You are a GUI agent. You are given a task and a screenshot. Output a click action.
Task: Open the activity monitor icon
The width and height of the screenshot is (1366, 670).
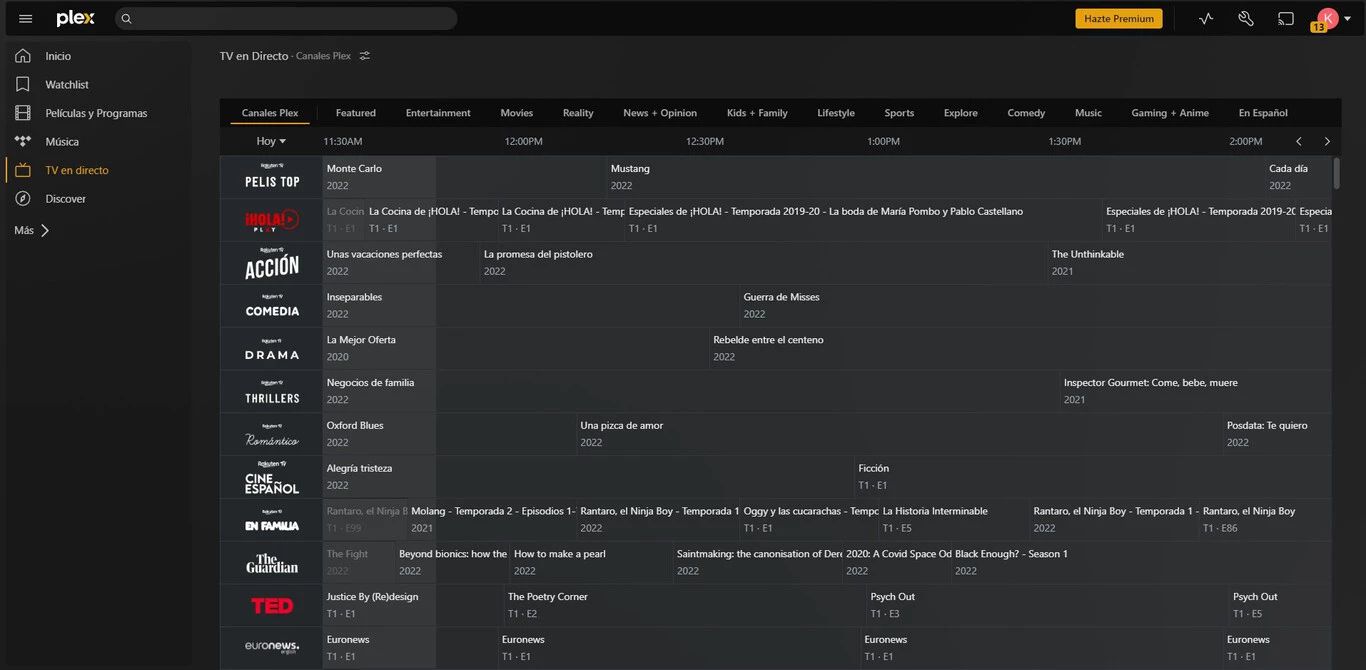click(1206, 19)
